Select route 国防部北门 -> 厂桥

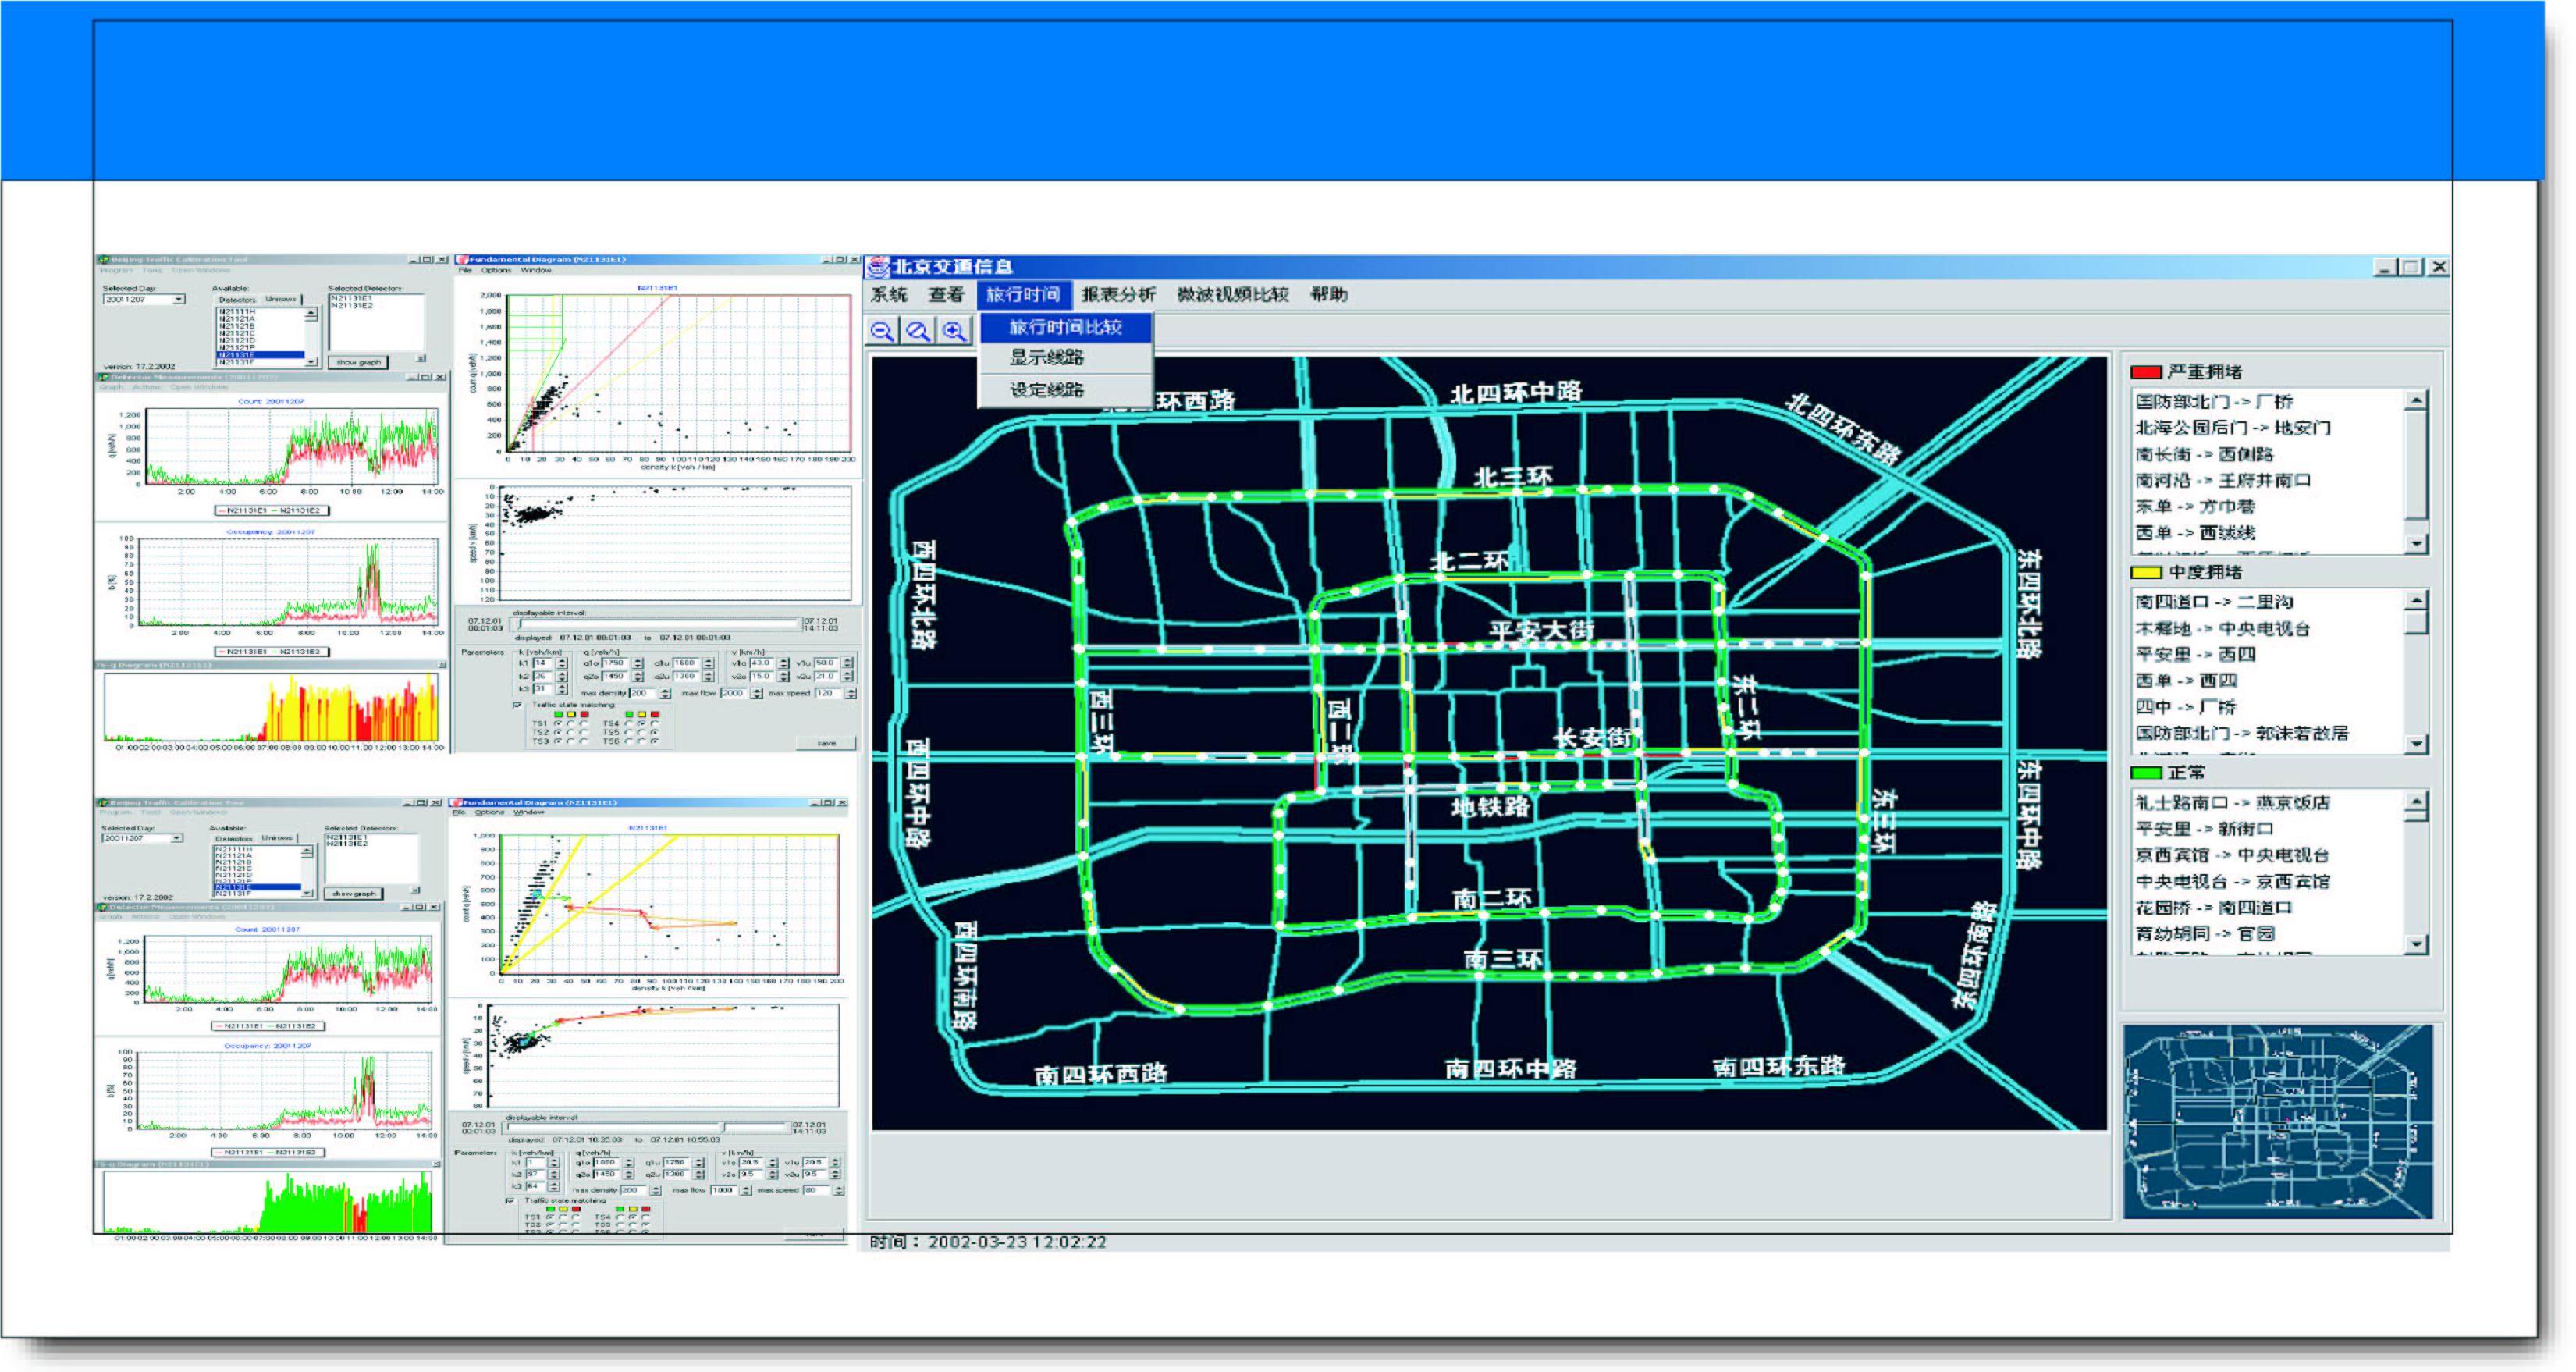click(x=2214, y=402)
